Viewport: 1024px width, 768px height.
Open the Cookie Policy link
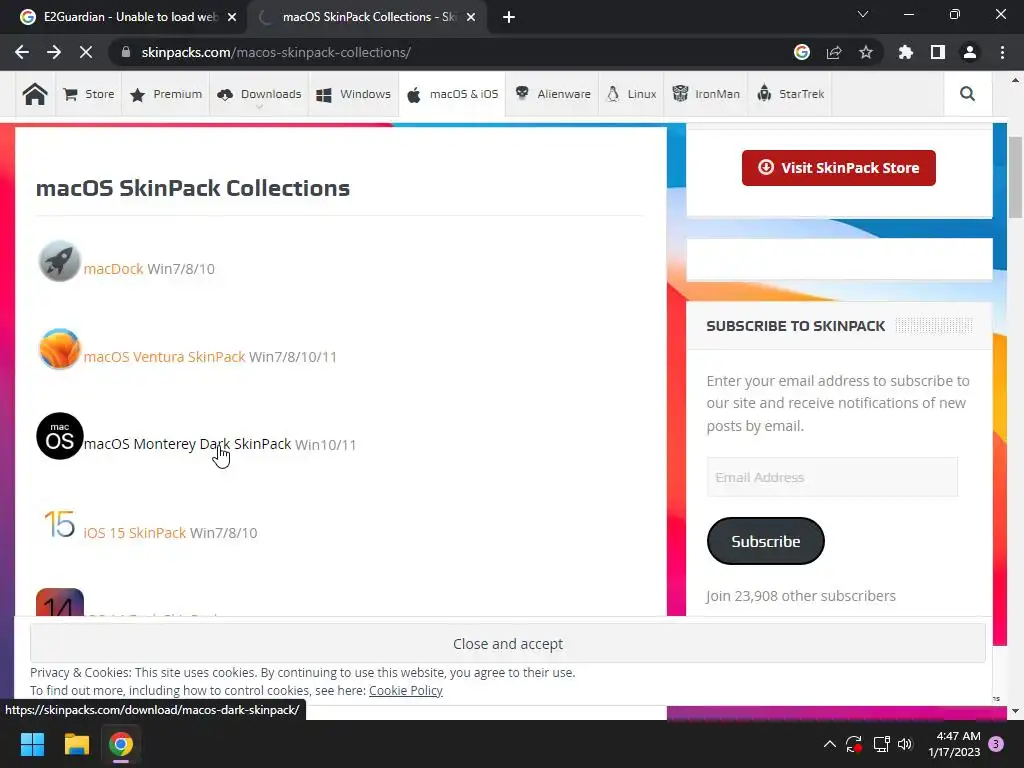[406, 690]
